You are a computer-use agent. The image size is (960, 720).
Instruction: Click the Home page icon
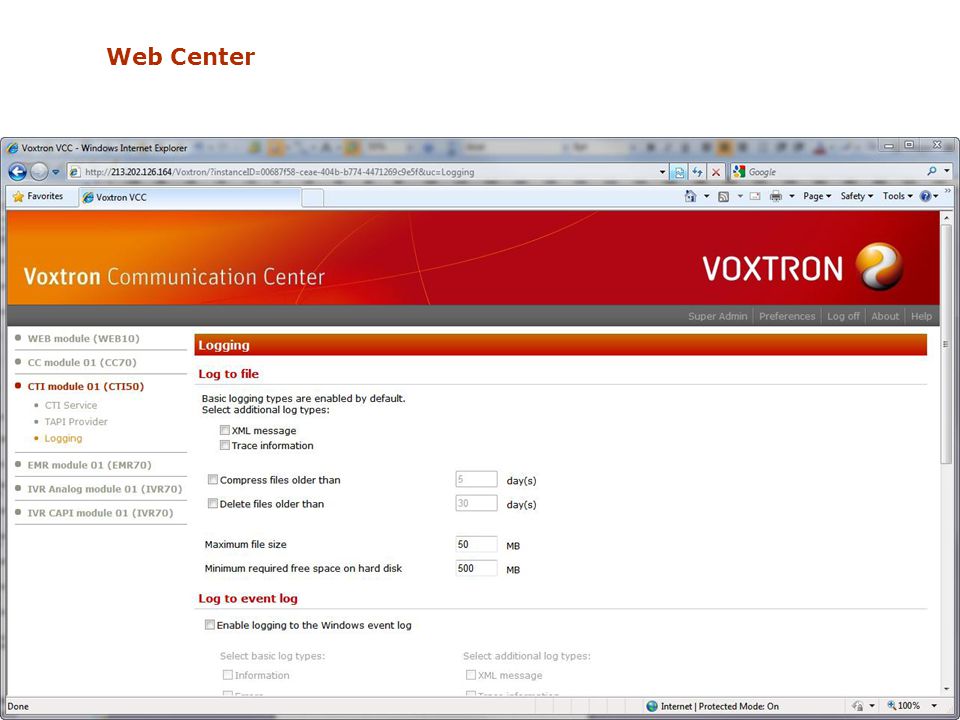(x=691, y=196)
